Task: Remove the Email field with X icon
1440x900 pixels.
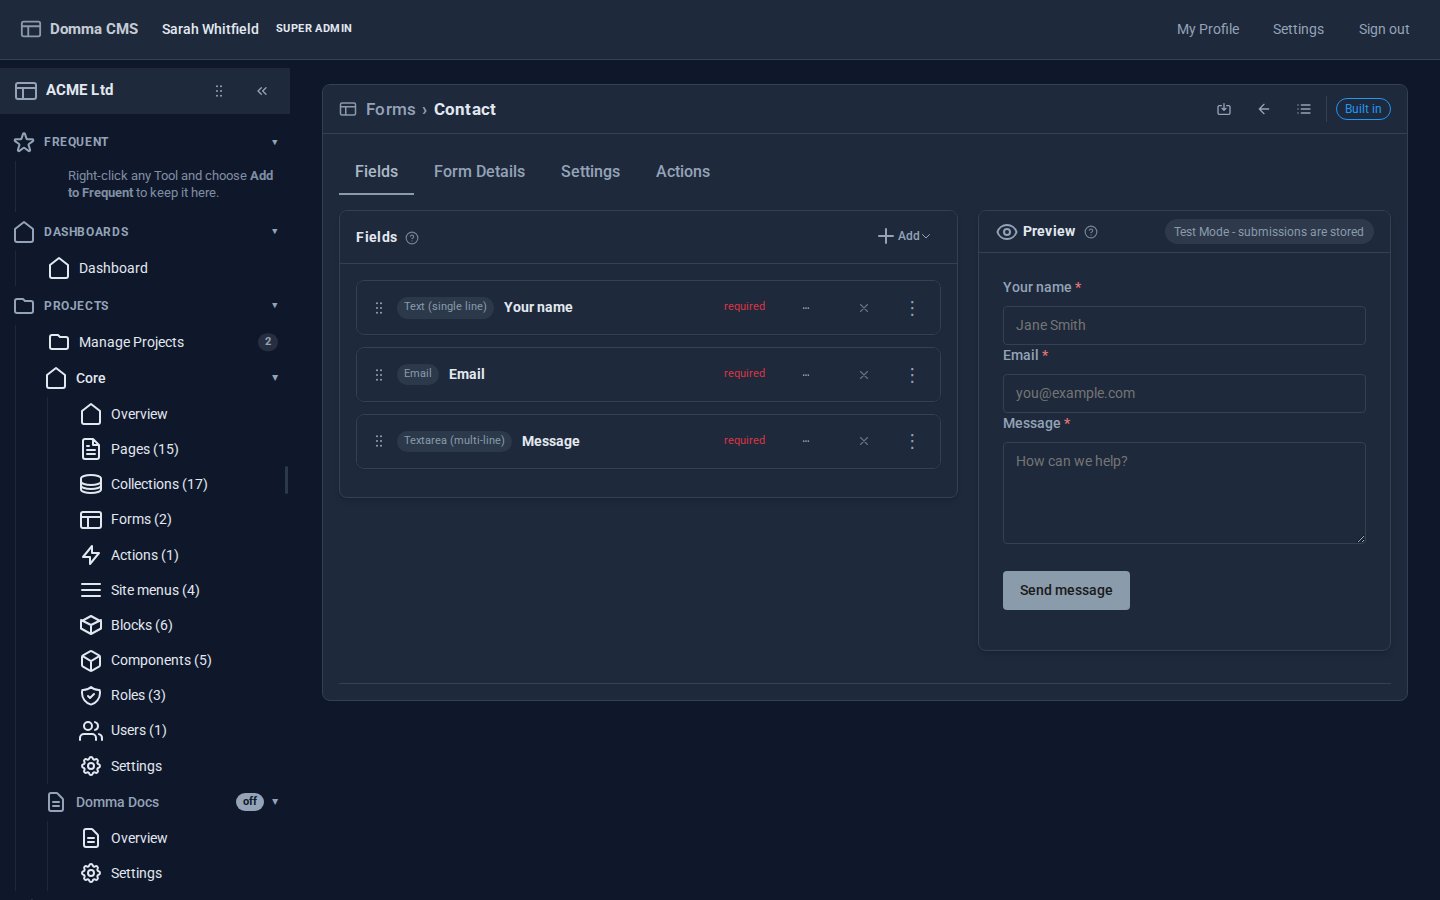Action: pyautogui.click(x=864, y=375)
